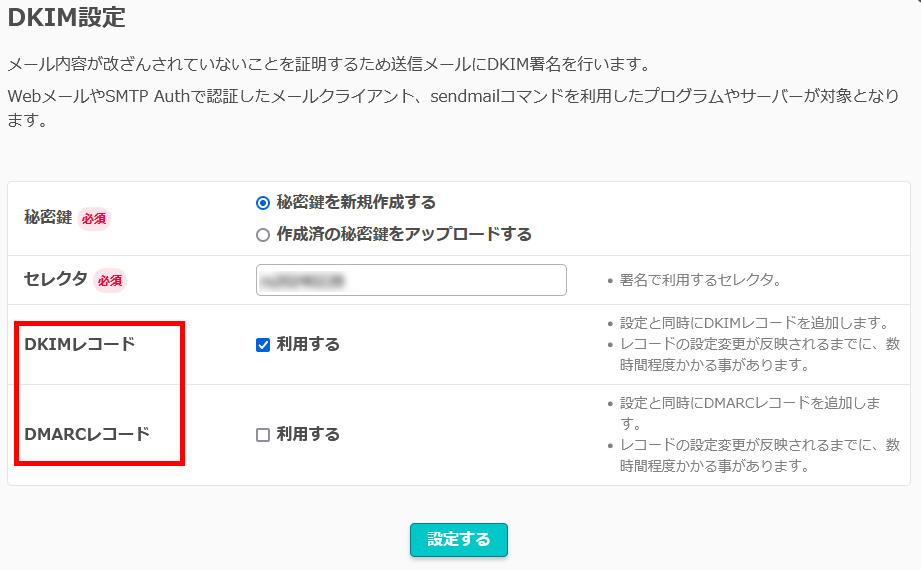Click the 必須 badge beside セレクタ

[110, 281]
